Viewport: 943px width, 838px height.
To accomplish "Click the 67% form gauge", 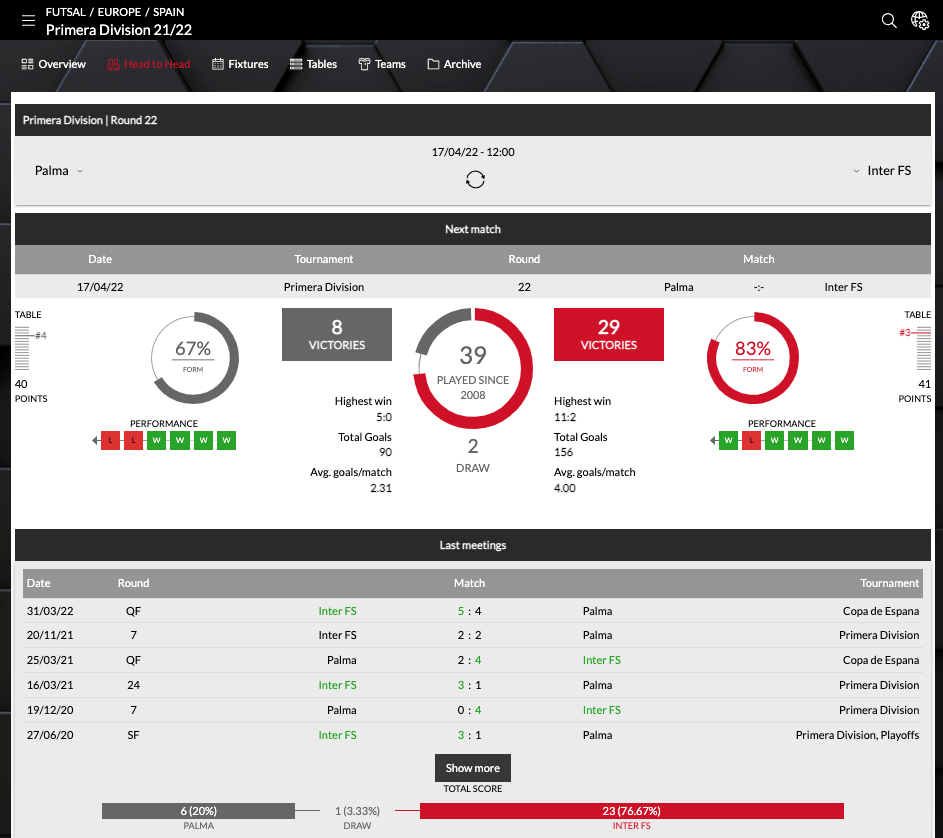I will point(194,358).
